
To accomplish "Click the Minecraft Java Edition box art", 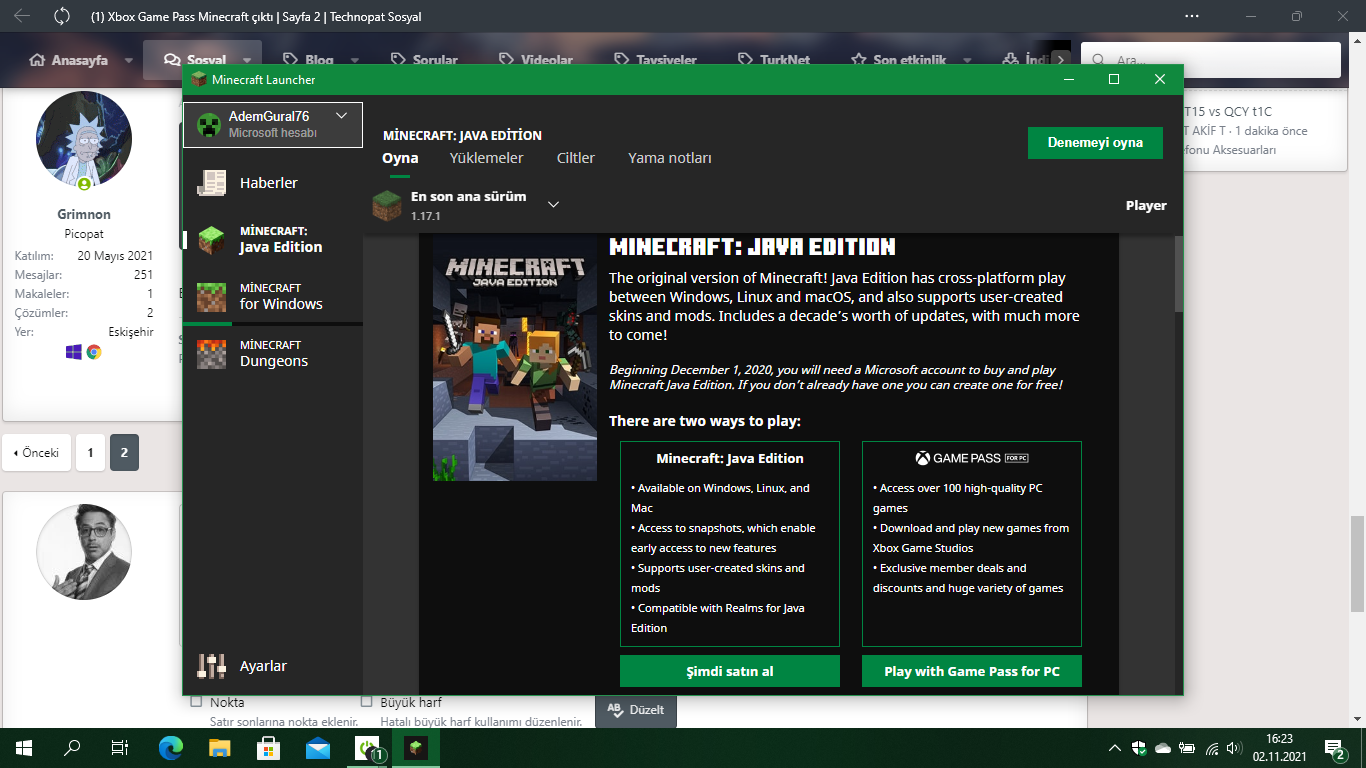I will 515,359.
